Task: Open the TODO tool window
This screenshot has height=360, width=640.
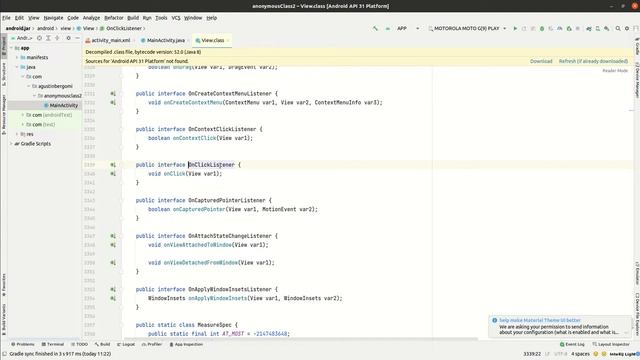Action: [79, 344]
